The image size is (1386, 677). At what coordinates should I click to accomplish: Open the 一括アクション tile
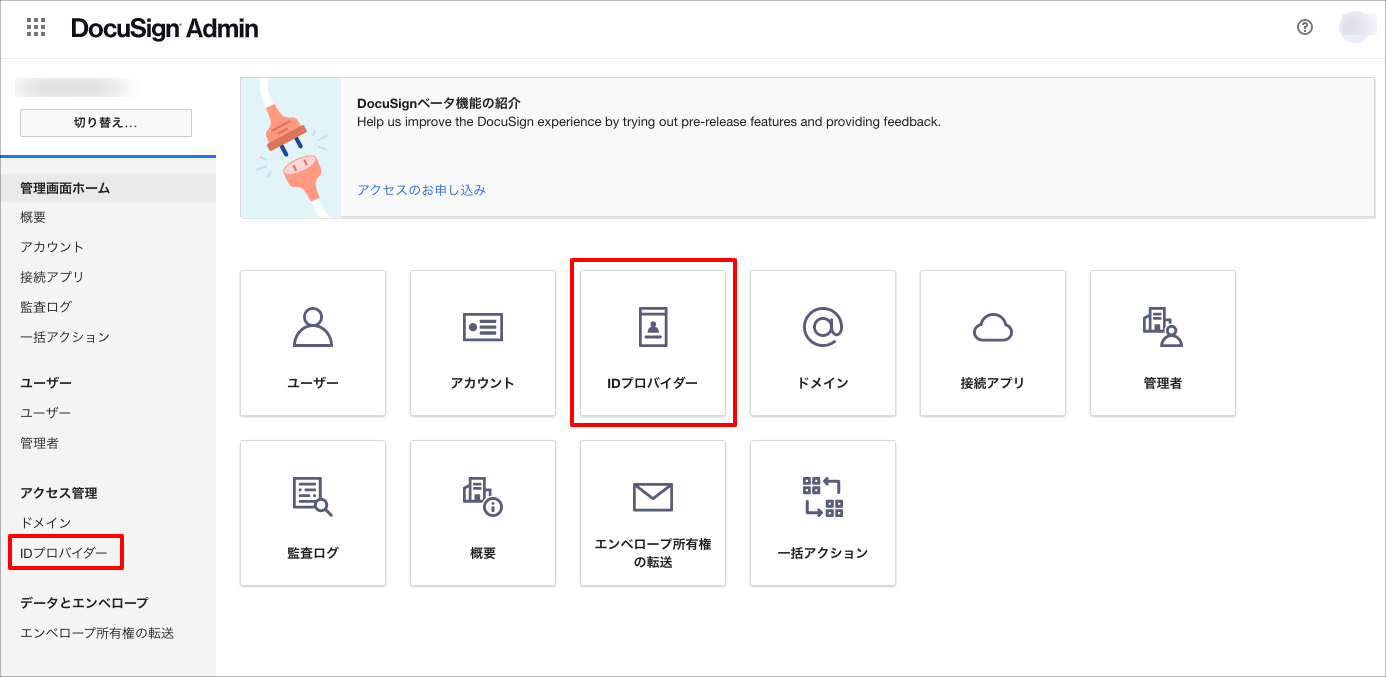pyautogui.click(x=823, y=513)
